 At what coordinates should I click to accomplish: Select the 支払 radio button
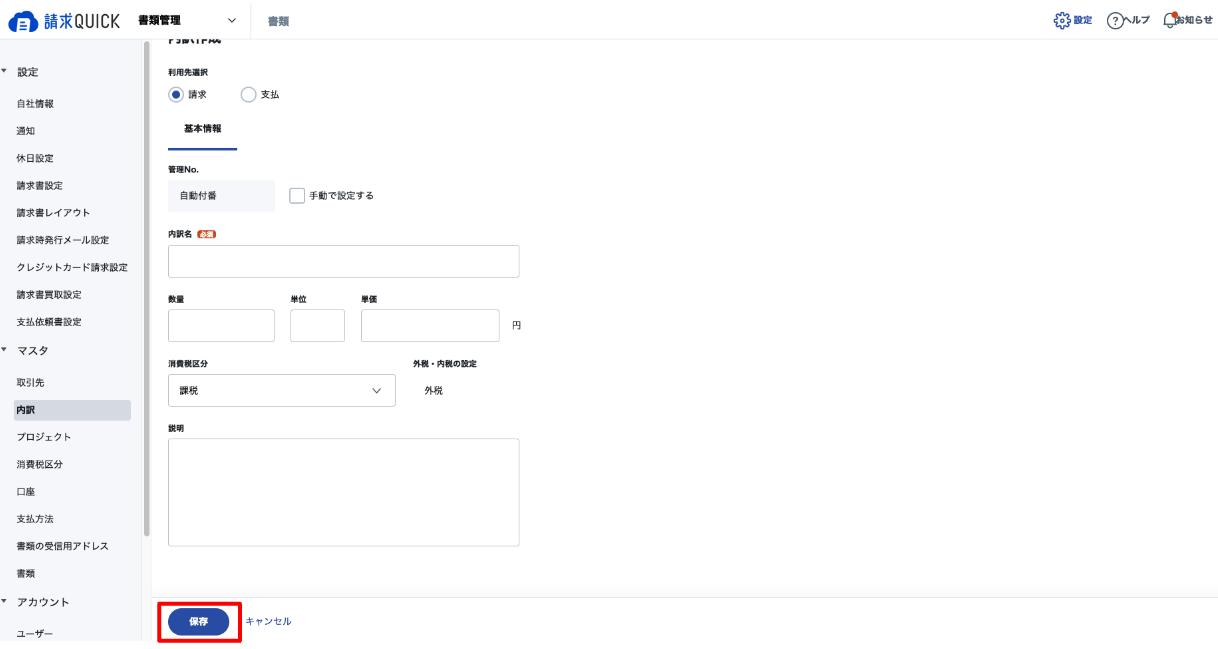tap(249, 94)
